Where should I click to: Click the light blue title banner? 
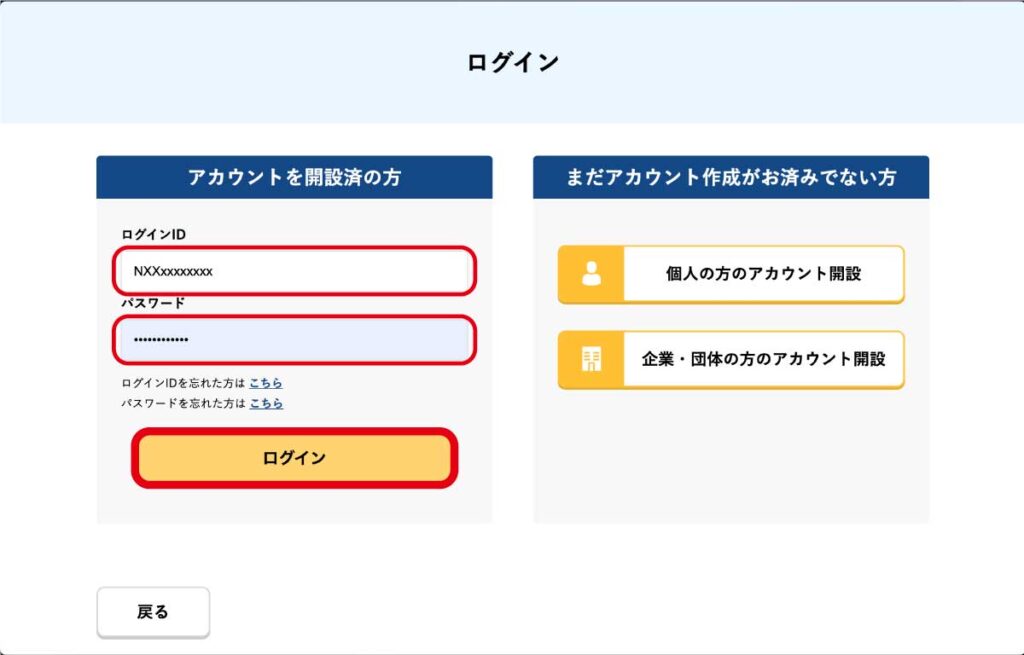coord(512,62)
